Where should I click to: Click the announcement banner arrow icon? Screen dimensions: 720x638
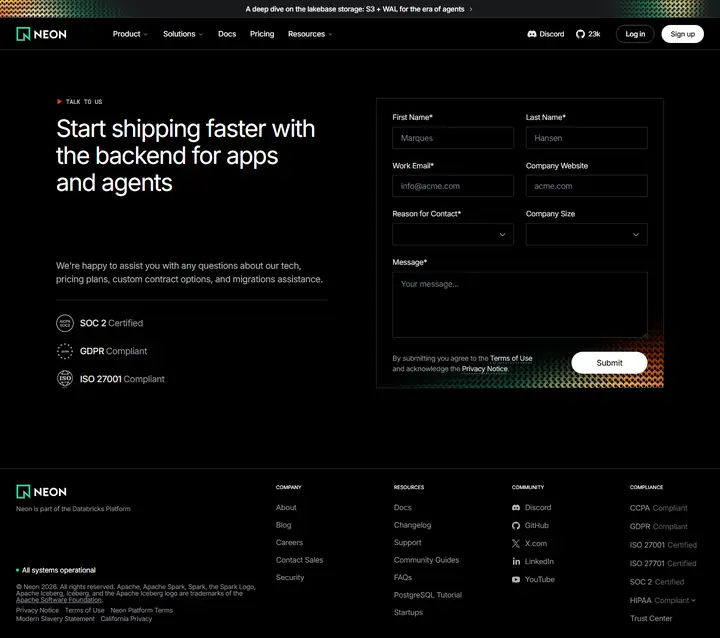(471, 9)
